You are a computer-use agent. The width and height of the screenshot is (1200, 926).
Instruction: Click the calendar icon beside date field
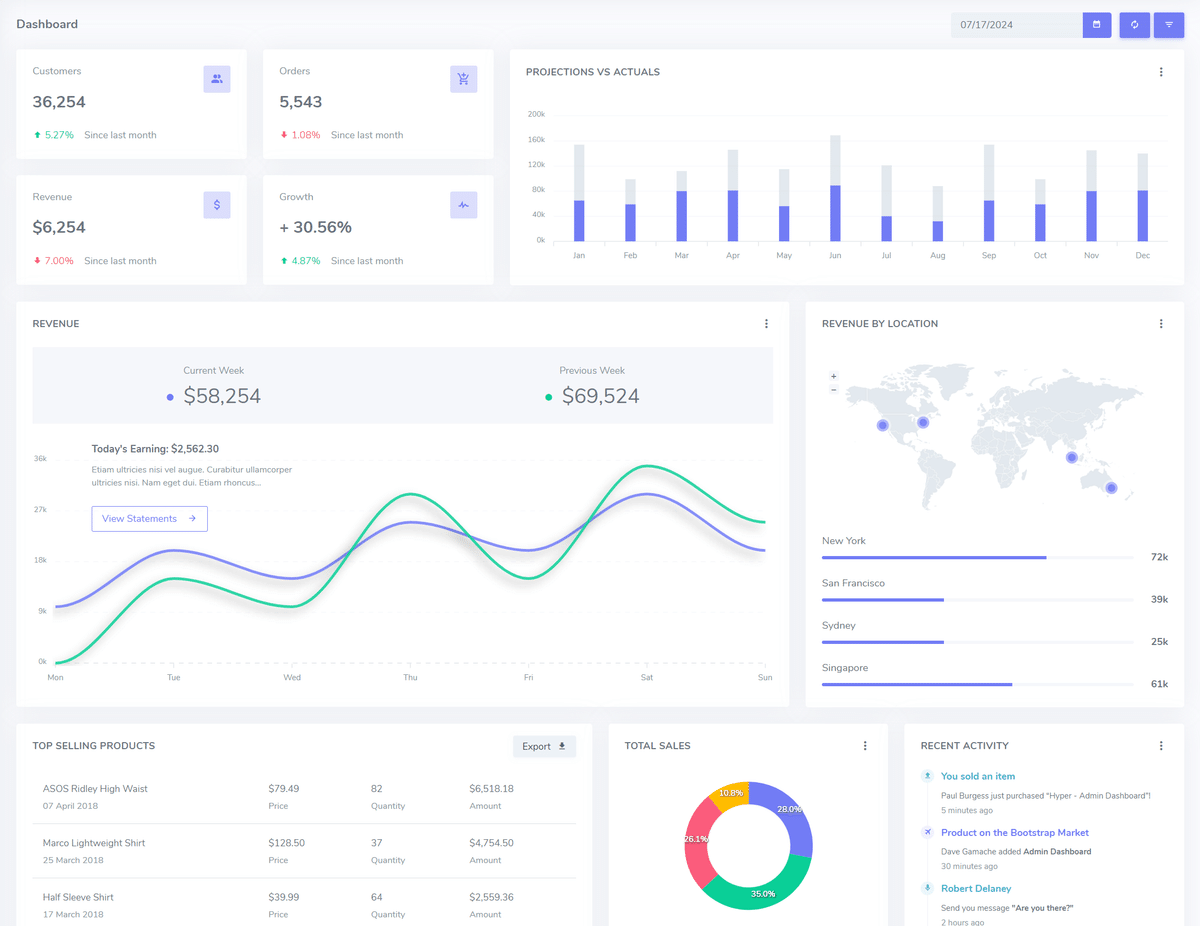[1097, 25]
